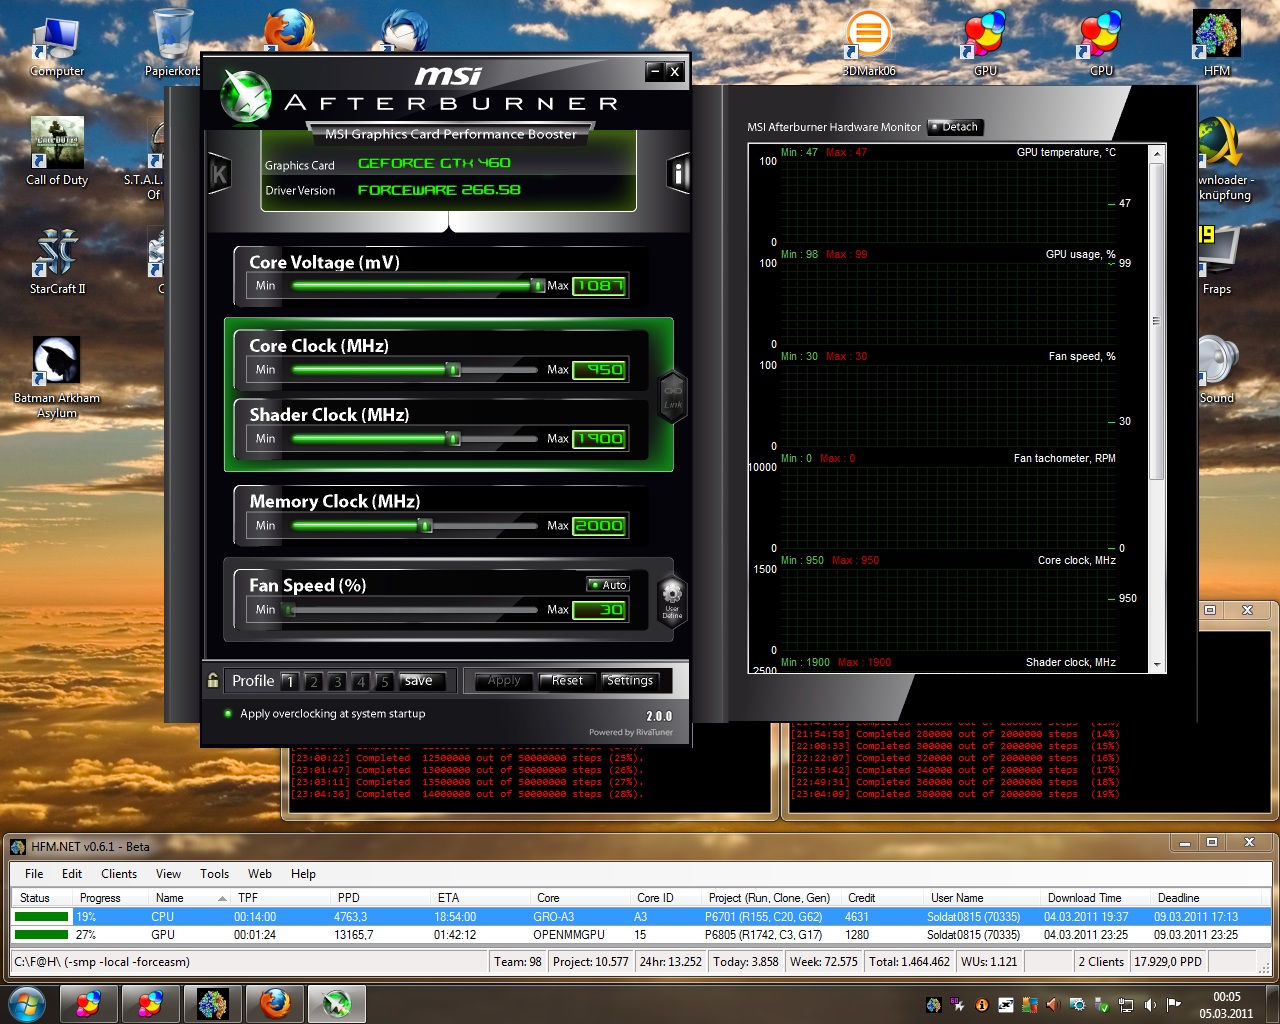
Task: Open the Windows Start menu
Action: pyautogui.click(x=27, y=1003)
